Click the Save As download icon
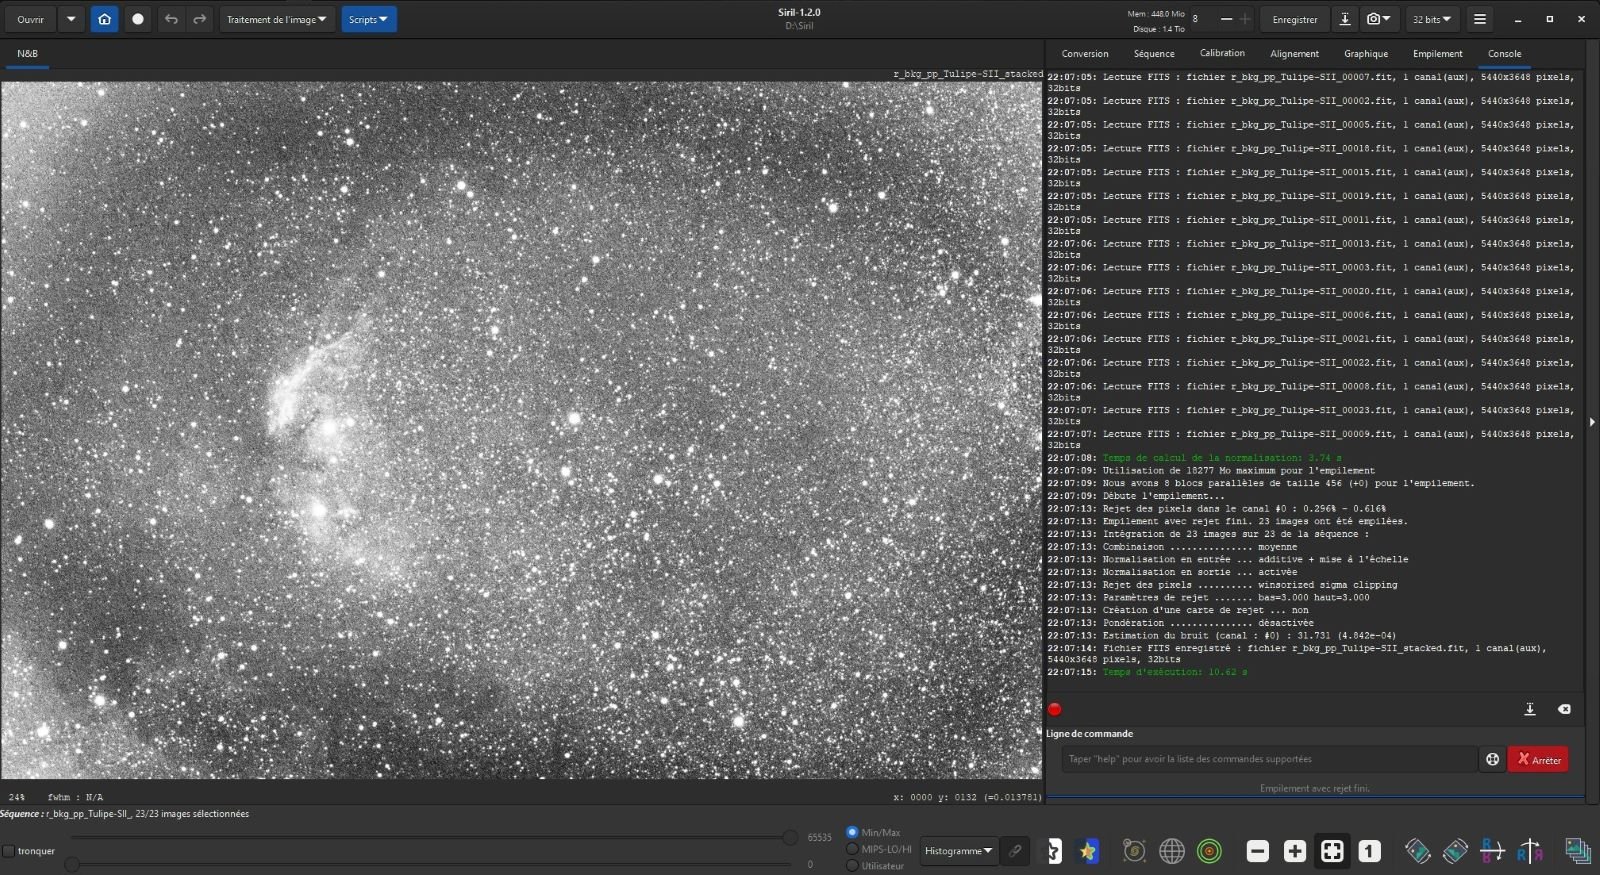The width and height of the screenshot is (1600, 875). click(x=1345, y=19)
